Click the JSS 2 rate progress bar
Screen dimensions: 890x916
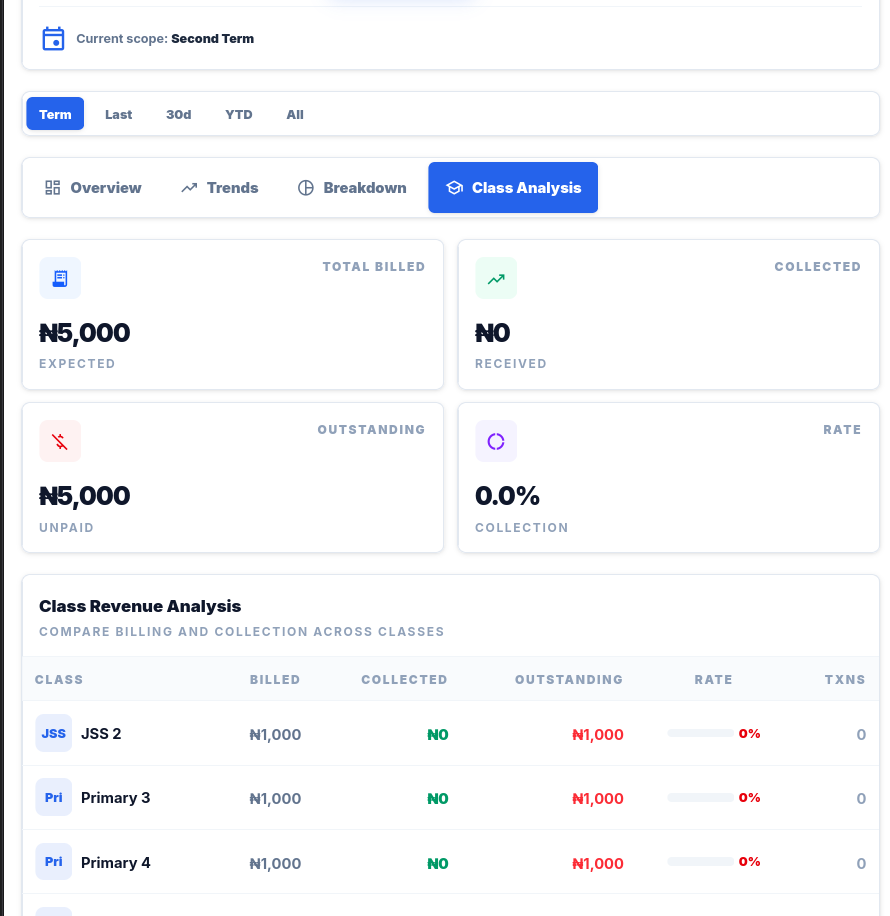(701, 733)
